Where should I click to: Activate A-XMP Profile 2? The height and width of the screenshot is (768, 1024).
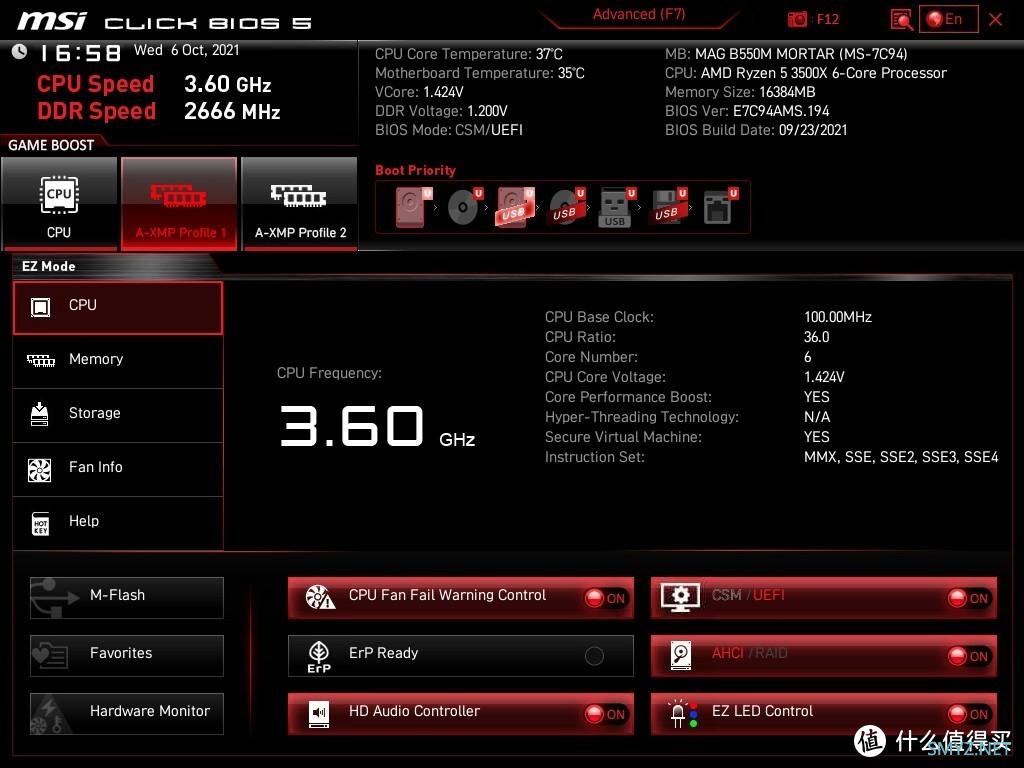[x=300, y=203]
